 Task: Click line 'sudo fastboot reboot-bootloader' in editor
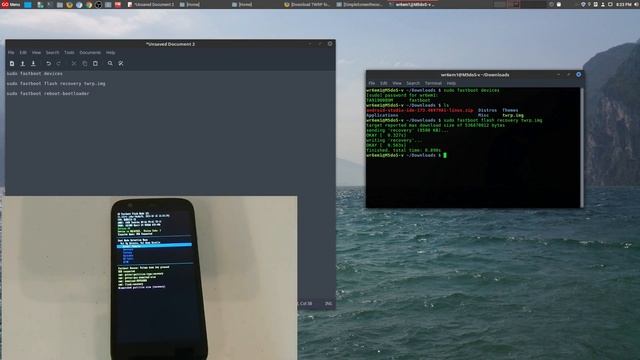(48, 93)
